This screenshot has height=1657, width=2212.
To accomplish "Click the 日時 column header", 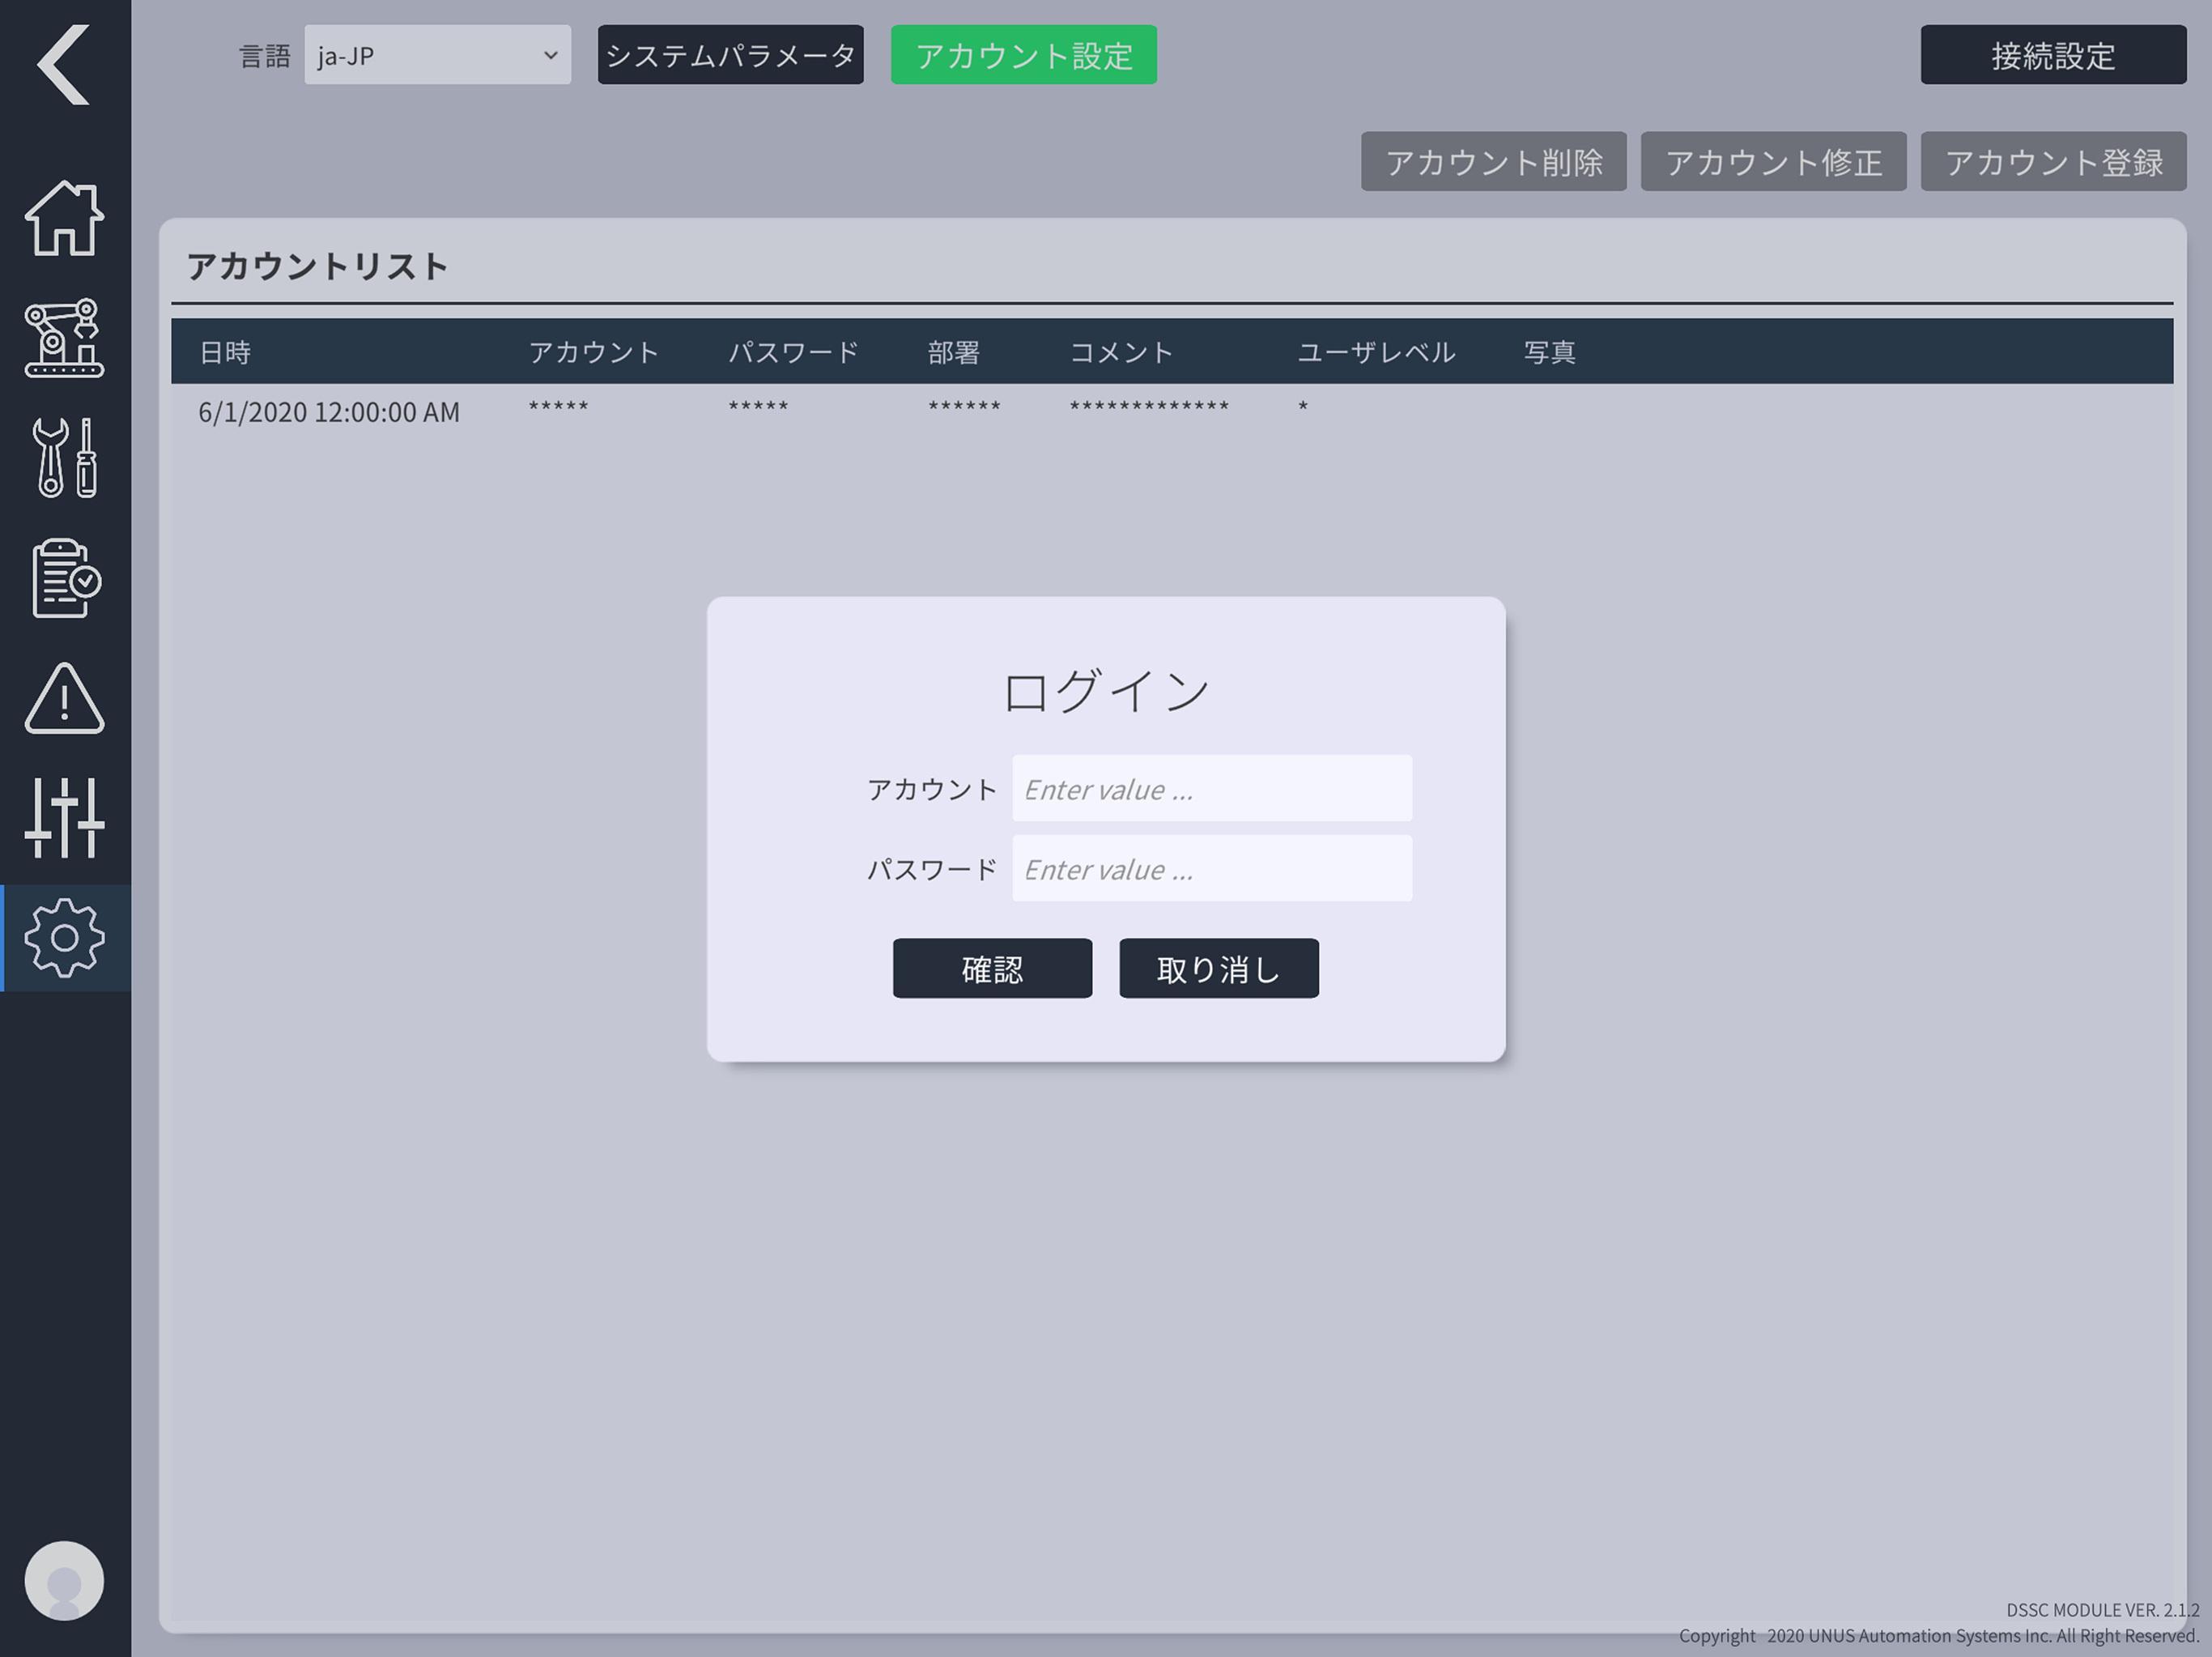I will pyautogui.click(x=225, y=352).
